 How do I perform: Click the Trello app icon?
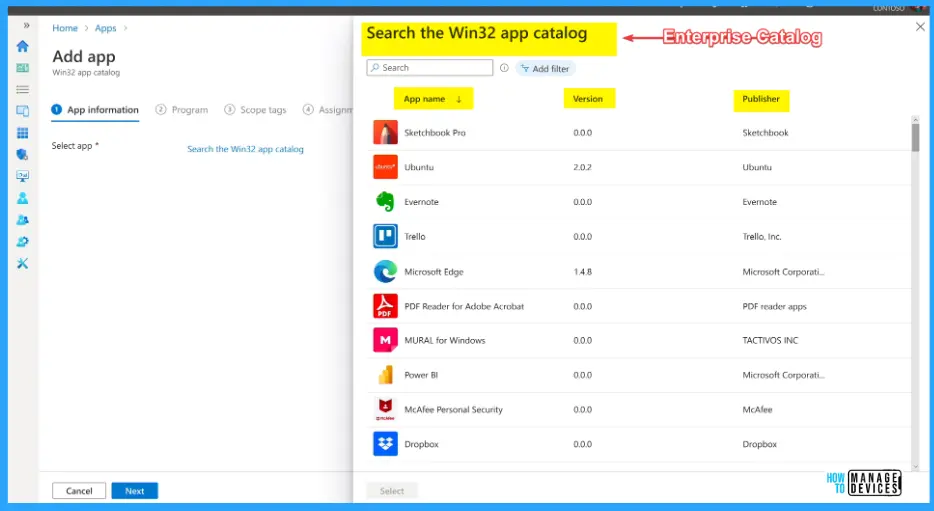385,236
